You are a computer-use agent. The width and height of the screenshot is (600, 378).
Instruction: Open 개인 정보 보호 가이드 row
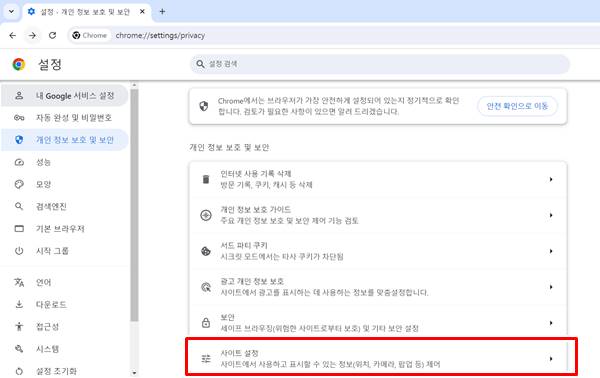pyautogui.click(x=378, y=215)
